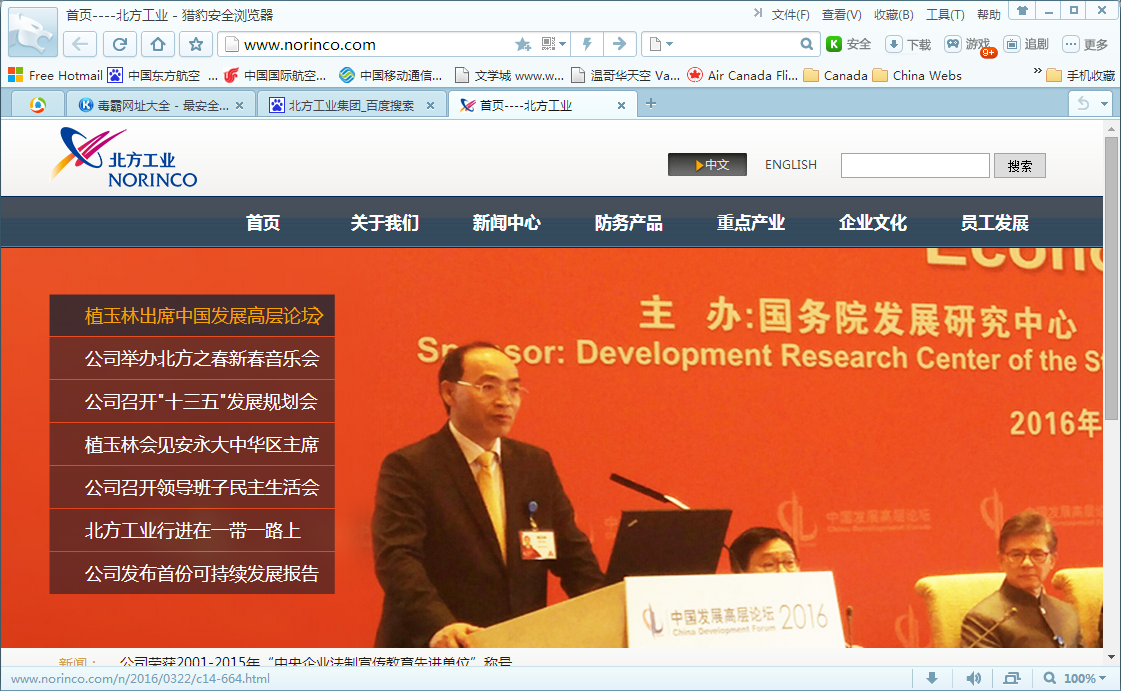Select the 中文 language option
1121x691 pixels.
pos(707,165)
